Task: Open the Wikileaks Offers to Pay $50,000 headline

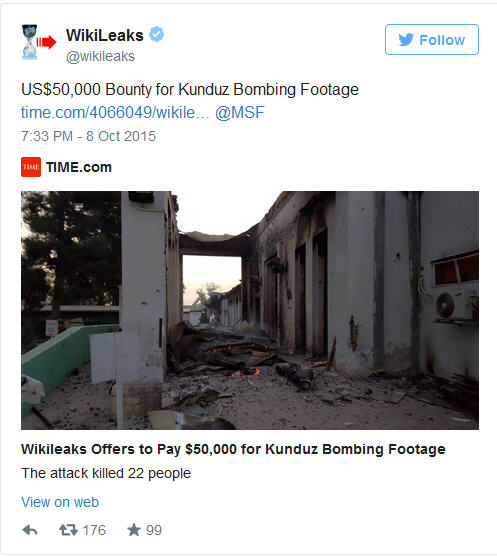Action: (x=233, y=449)
